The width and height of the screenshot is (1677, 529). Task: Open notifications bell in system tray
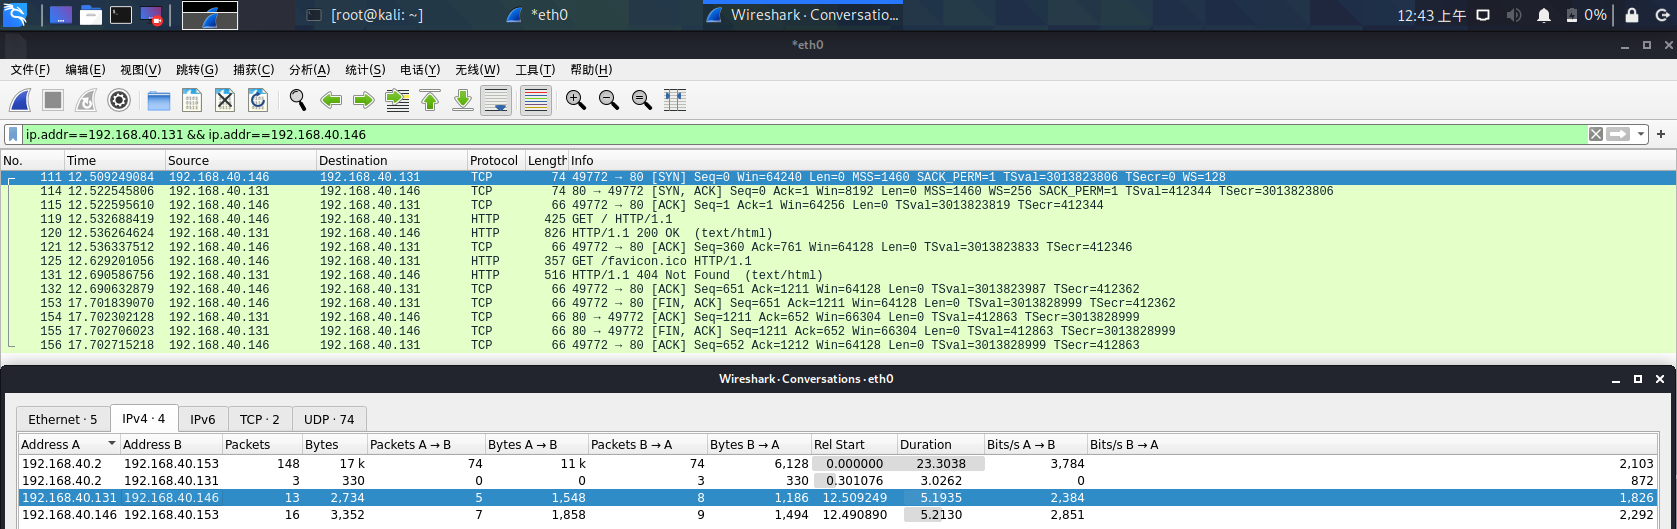[x=1544, y=15]
